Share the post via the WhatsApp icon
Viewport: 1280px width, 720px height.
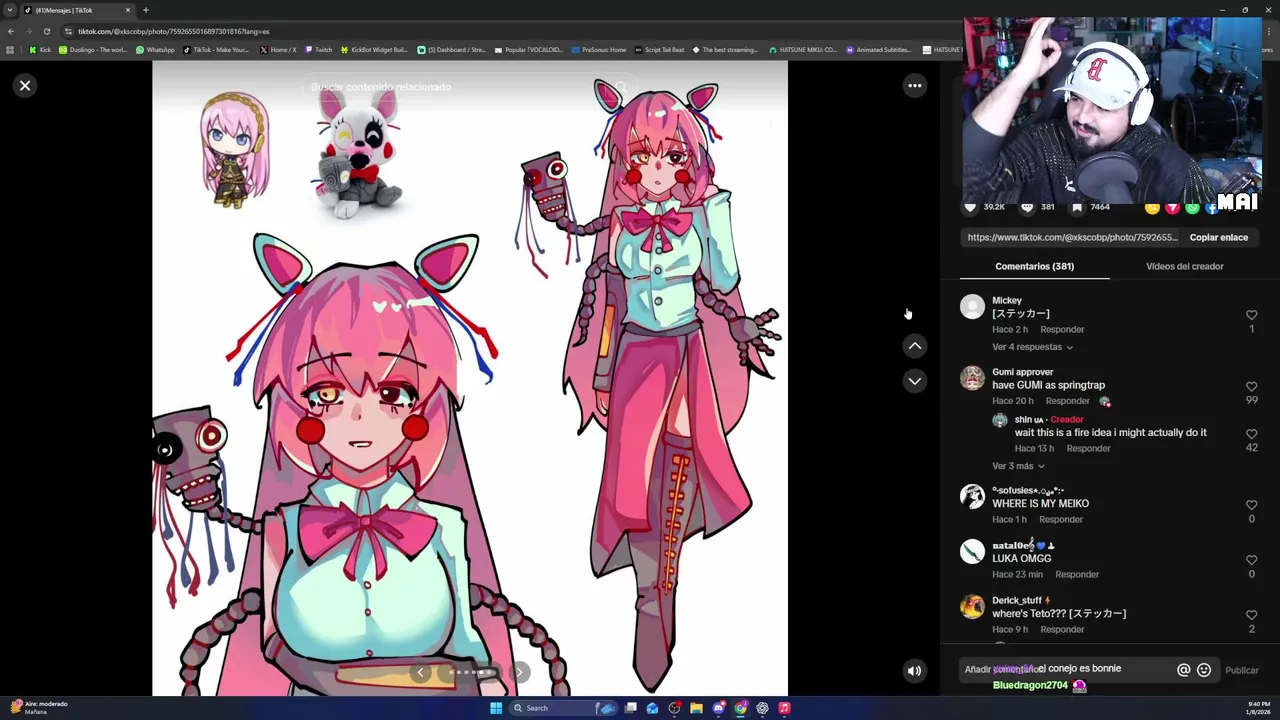[x=1192, y=208]
